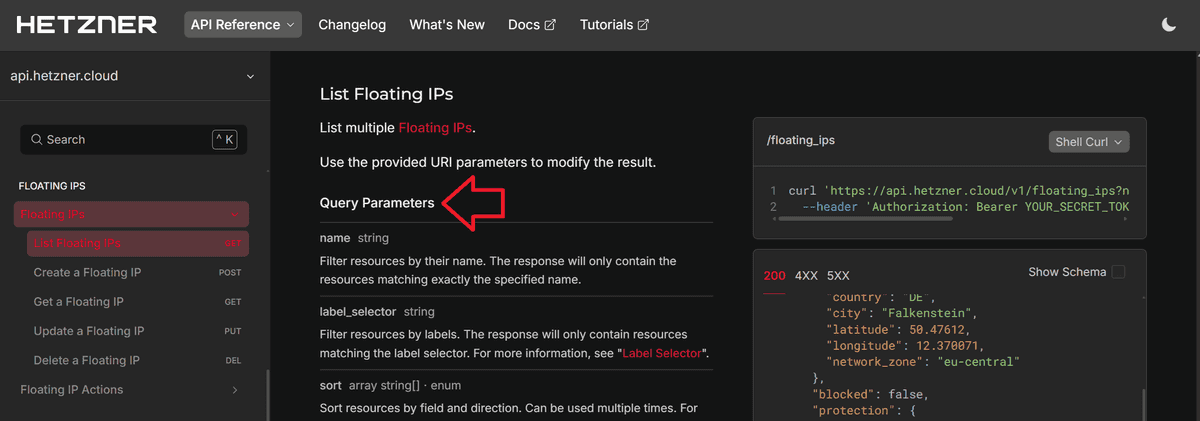Viewport: 1200px width, 421px height.
Task: Click the name parameter label
Action: (x=335, y=238)
